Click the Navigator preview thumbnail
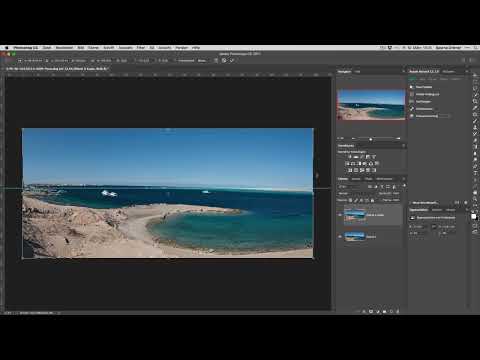This screenshot has width=480, height=360. tap(371, 104)
